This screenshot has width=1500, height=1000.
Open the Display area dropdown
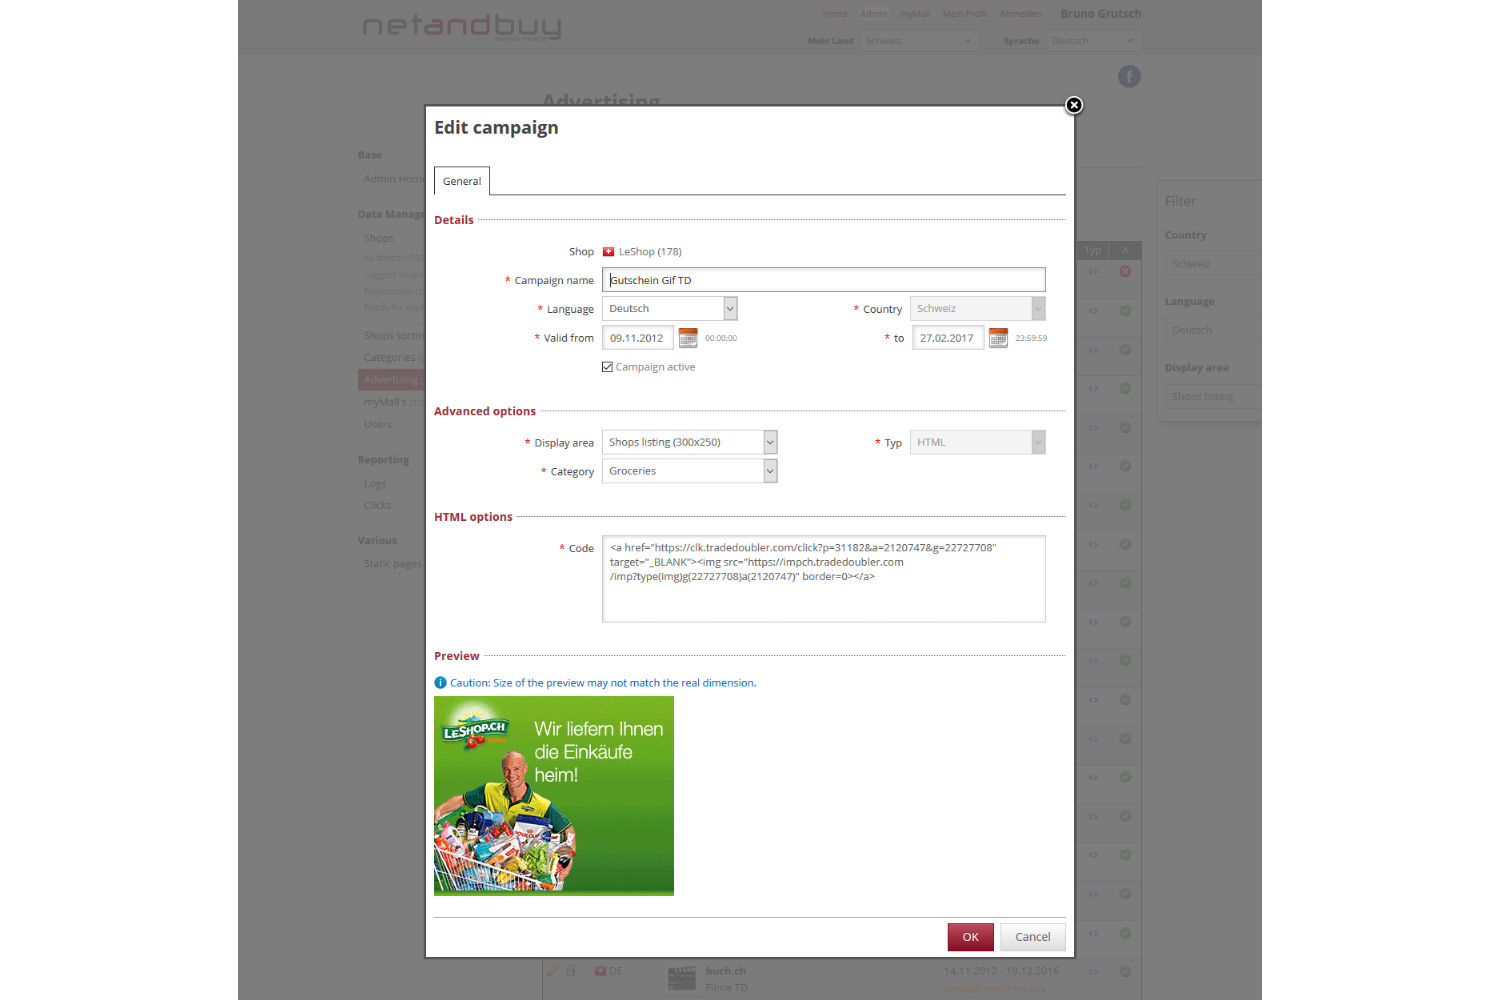pos(770,442)
